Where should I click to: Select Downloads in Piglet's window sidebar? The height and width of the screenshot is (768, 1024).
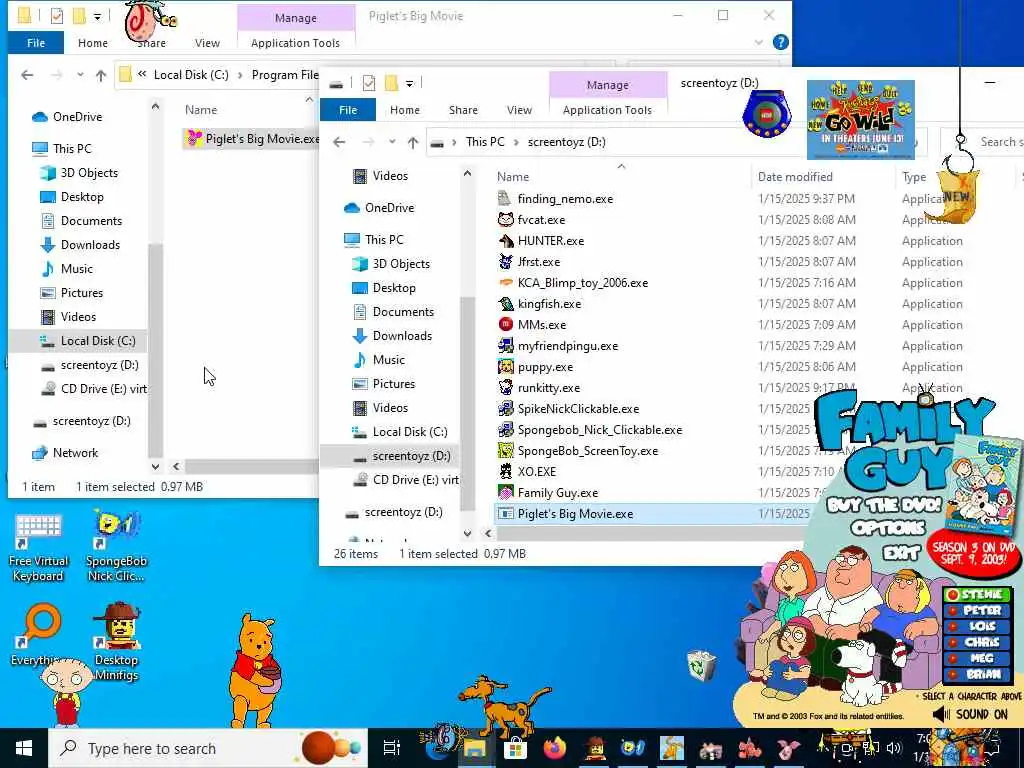(x=90, y=245)
